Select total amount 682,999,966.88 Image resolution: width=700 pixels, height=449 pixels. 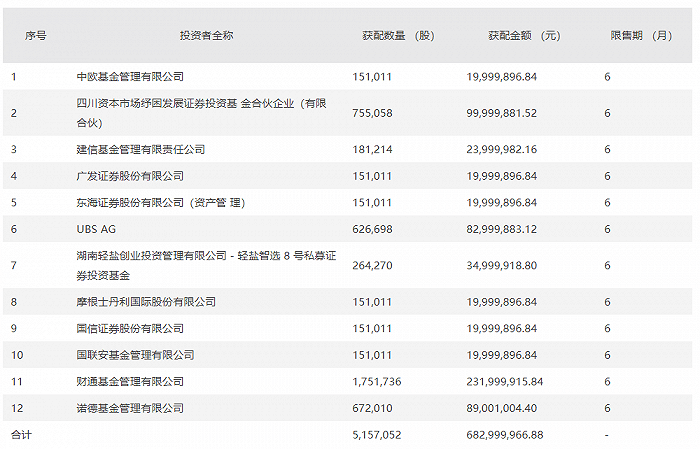click(505, 435)
